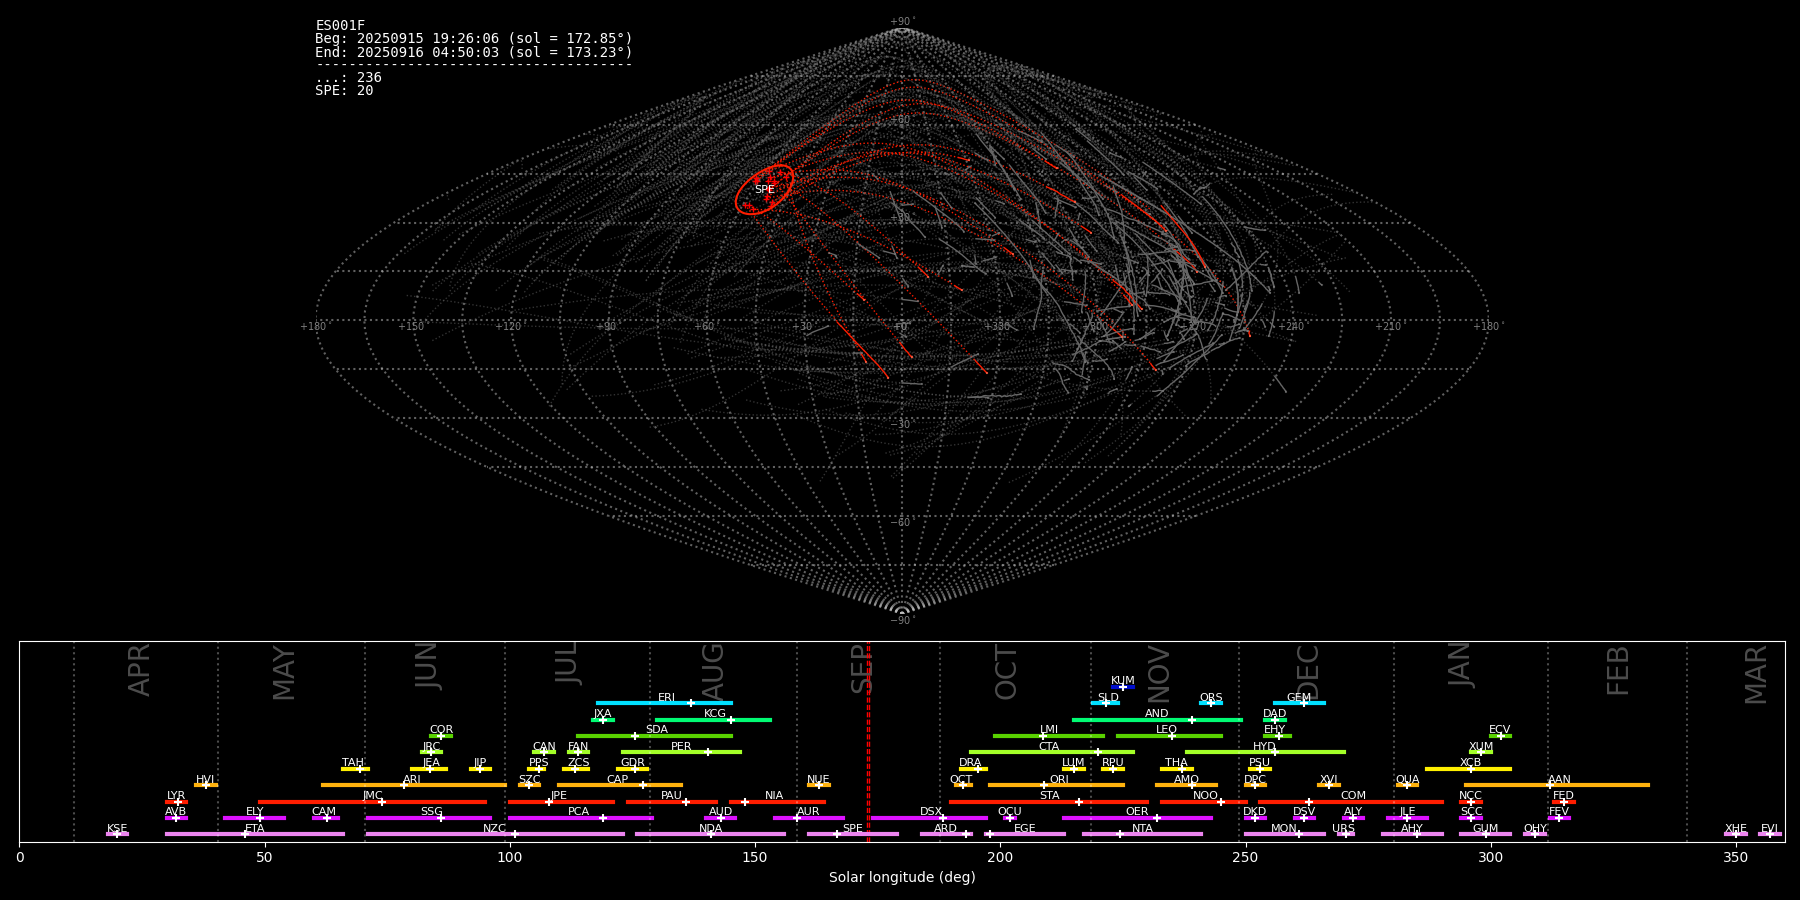Click the large OCT month label
Viewport: 1800px width, 900px height.
click(1006, 672)
